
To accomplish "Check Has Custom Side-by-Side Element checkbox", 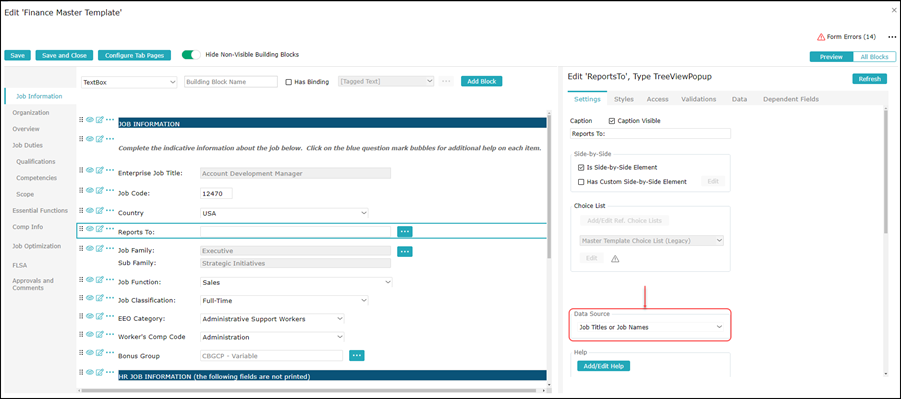I will point(581,182).
